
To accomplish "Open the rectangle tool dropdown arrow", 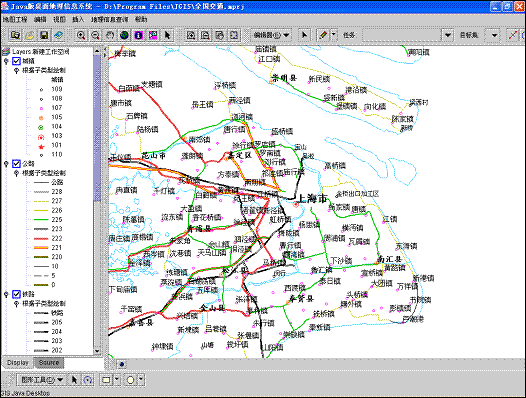I will [x=116, y=379].
